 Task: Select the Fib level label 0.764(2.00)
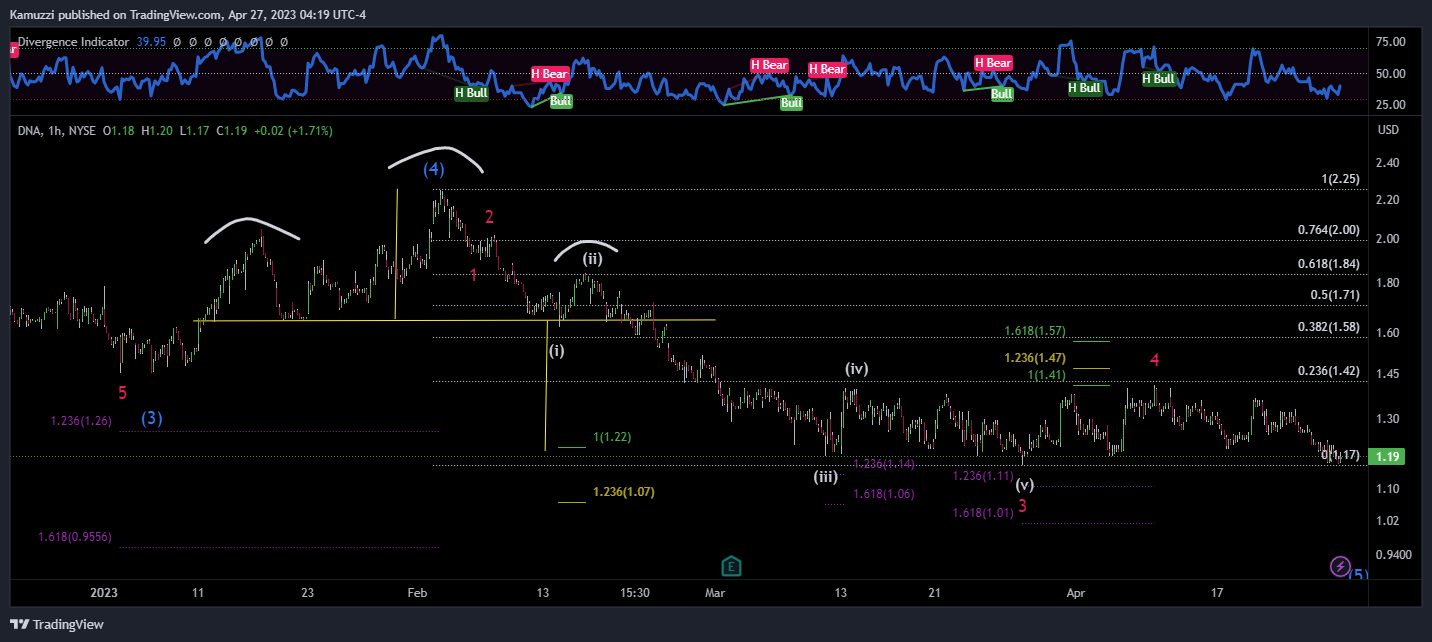tap(1329, 230)
